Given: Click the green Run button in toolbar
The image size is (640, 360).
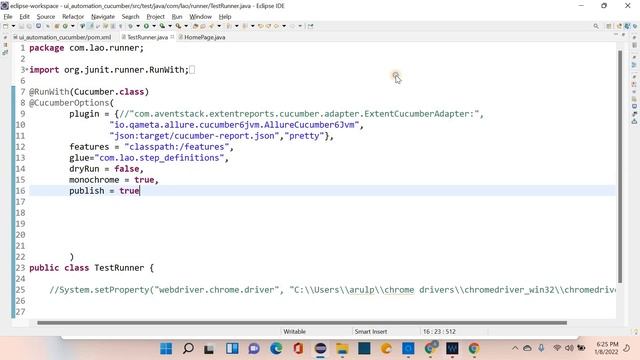Looking at the screenshot, I should click(146, 26).
